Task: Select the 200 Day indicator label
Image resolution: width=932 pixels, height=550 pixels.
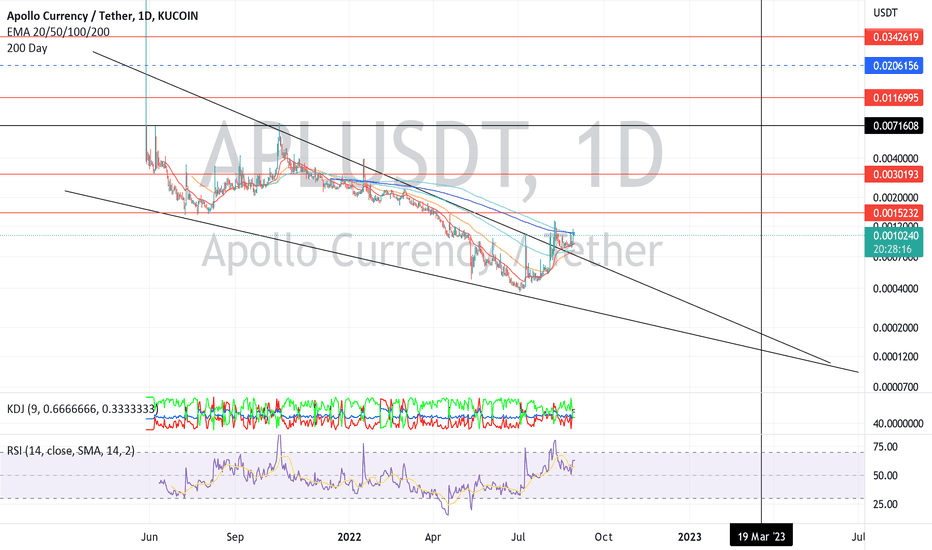Action: 27,48
